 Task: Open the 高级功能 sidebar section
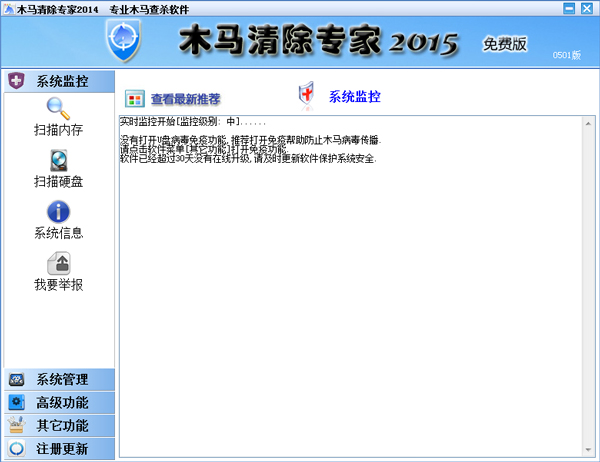pos(59,402)
